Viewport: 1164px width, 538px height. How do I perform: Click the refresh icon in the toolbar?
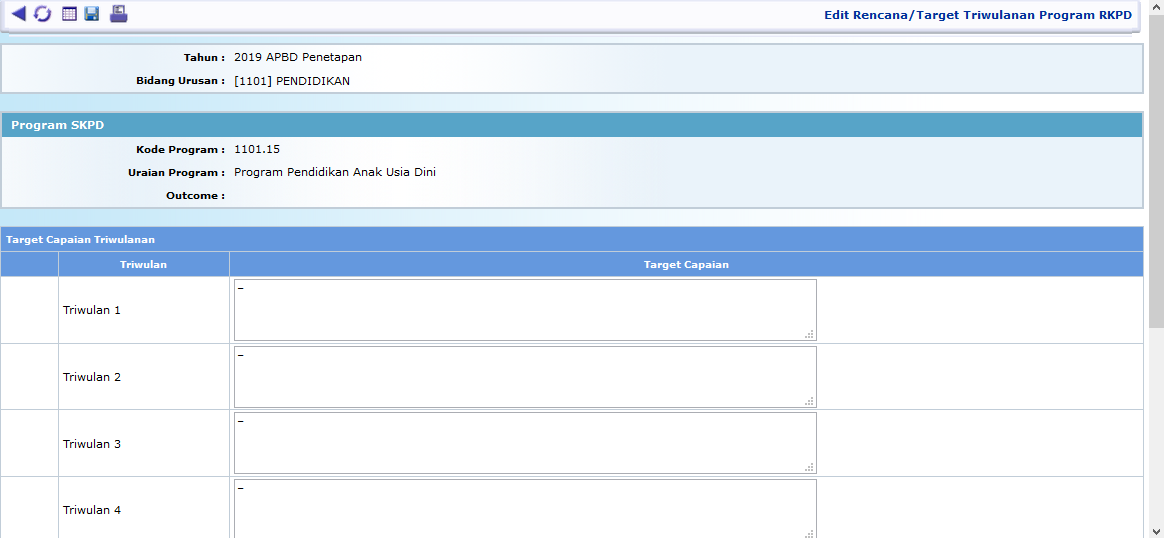42,14
